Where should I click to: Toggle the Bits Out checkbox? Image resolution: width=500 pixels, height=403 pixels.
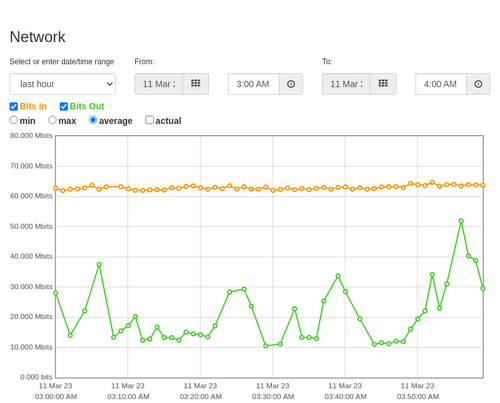click(x=64, y=106)
